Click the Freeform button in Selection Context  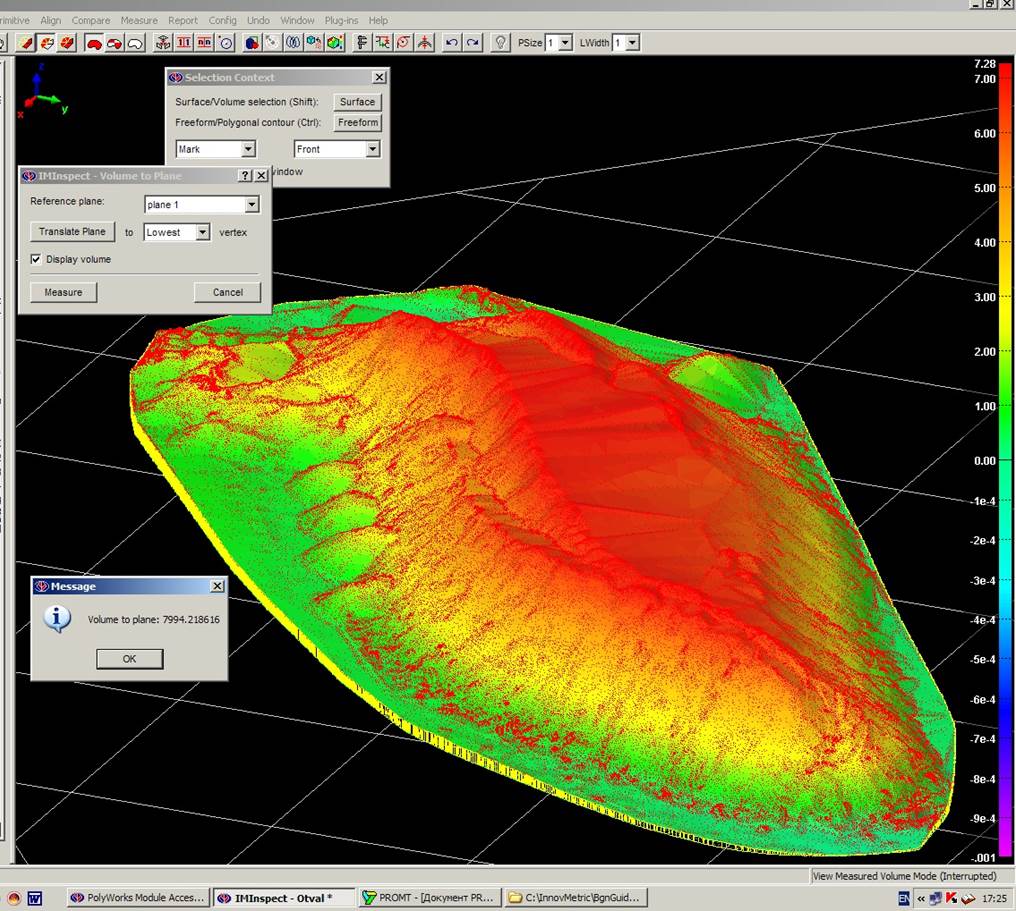(358, 122)
